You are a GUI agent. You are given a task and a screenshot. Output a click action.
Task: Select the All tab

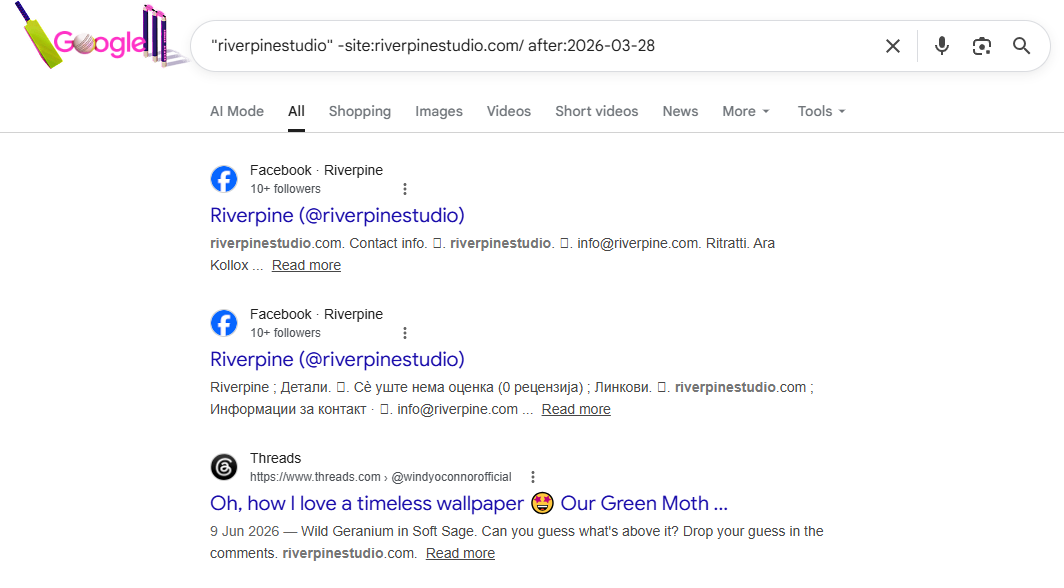[297, 111]
